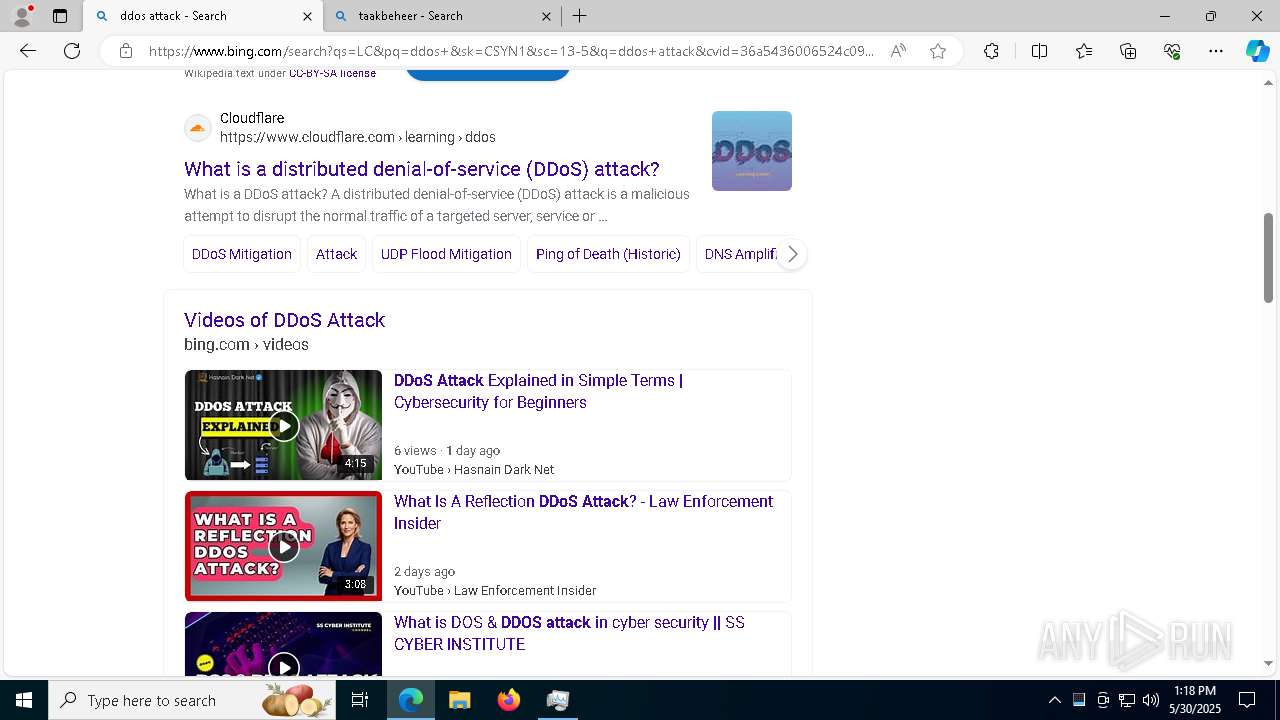The height and width of the screenshot is (720, 1280).
Task: Open What is DOS & DDOS attack link
Action: (x=569, y=633)
